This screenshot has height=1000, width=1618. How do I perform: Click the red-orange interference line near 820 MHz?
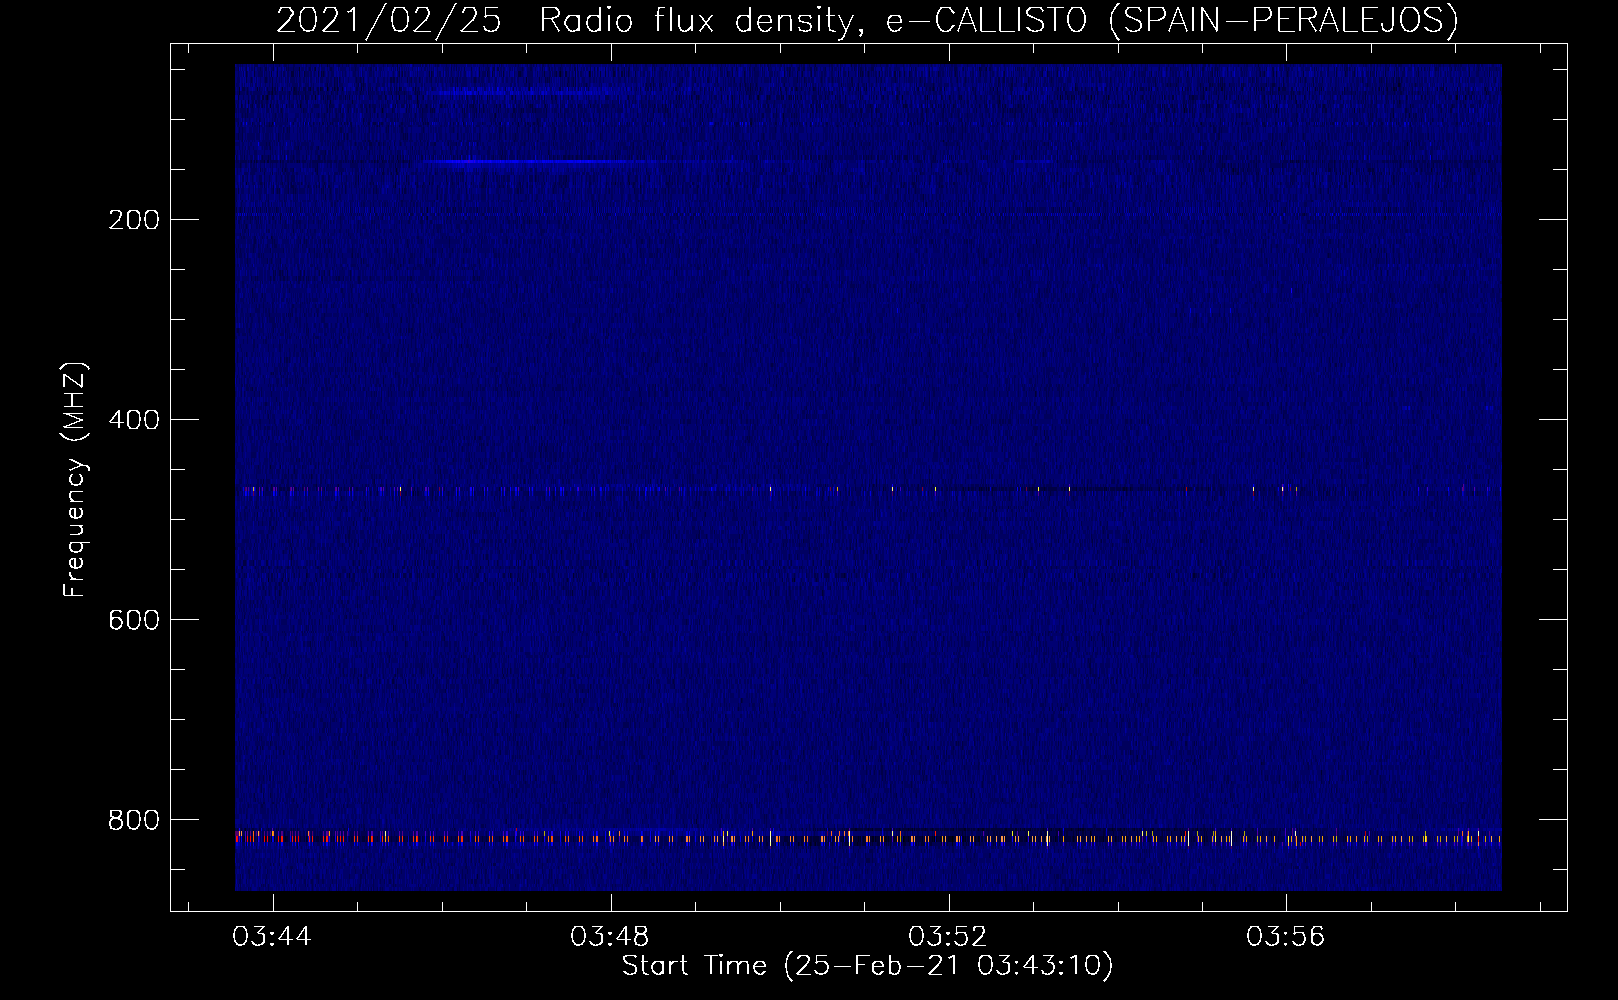point(868,838)
